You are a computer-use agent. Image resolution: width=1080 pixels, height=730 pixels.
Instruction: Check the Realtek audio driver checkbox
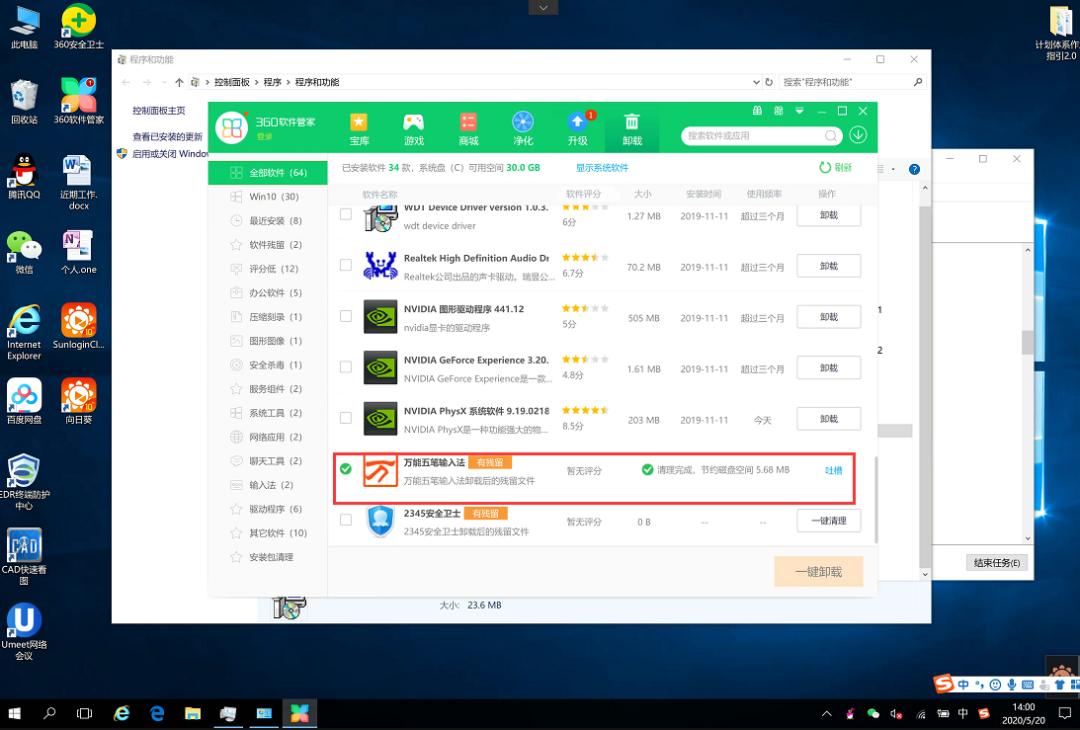(x=345, y=265)
